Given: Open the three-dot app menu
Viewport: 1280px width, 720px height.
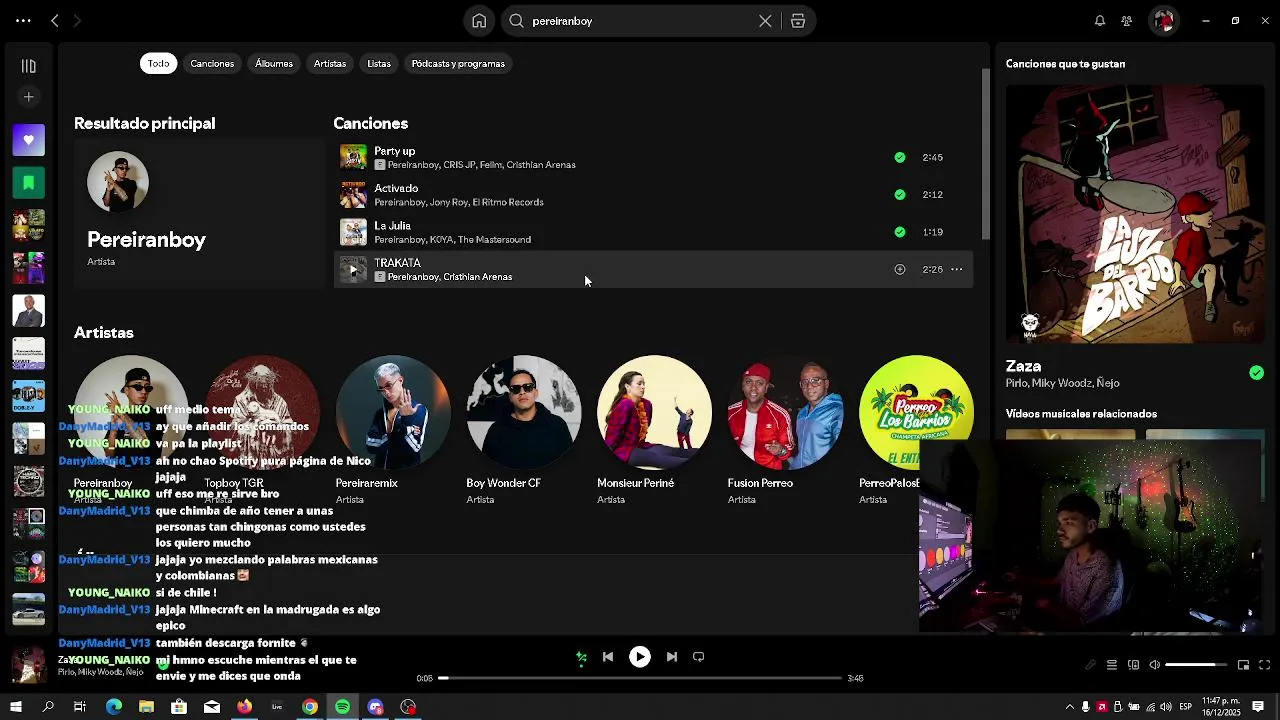Looking at the screenshot, I should [x=23, y=21].
